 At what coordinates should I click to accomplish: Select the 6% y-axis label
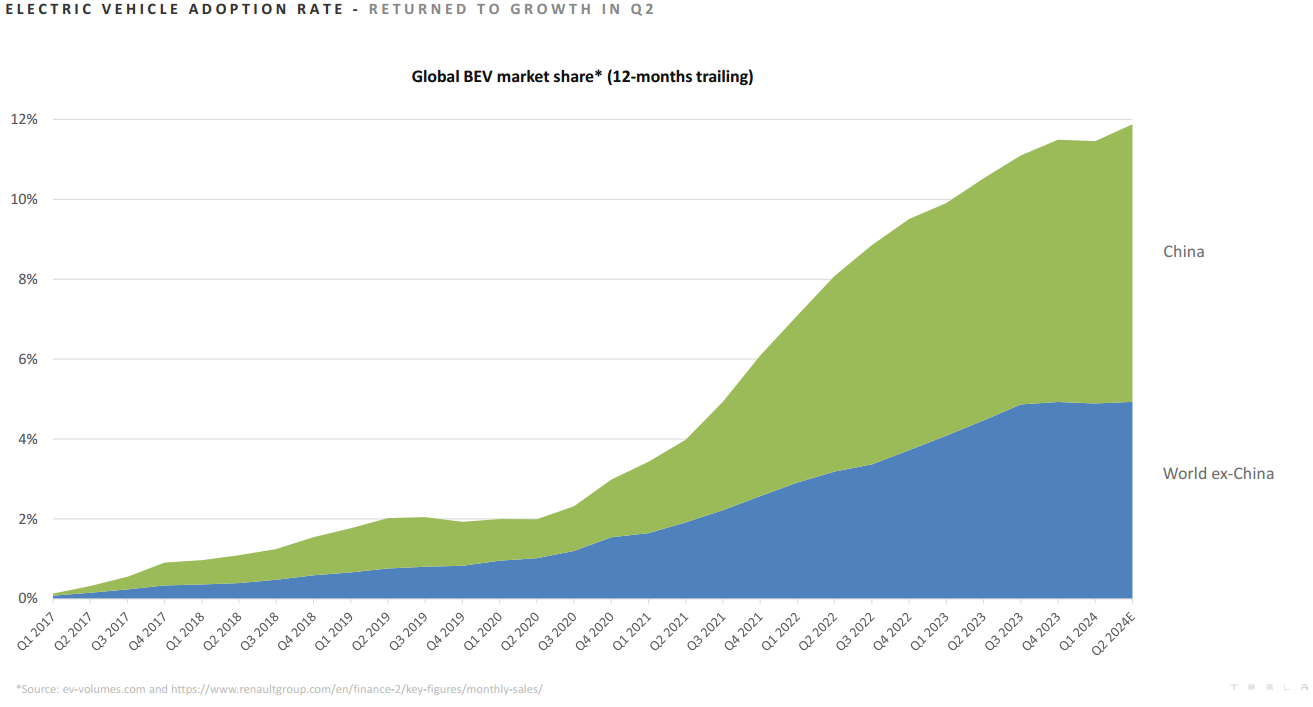tap(27, 359)
